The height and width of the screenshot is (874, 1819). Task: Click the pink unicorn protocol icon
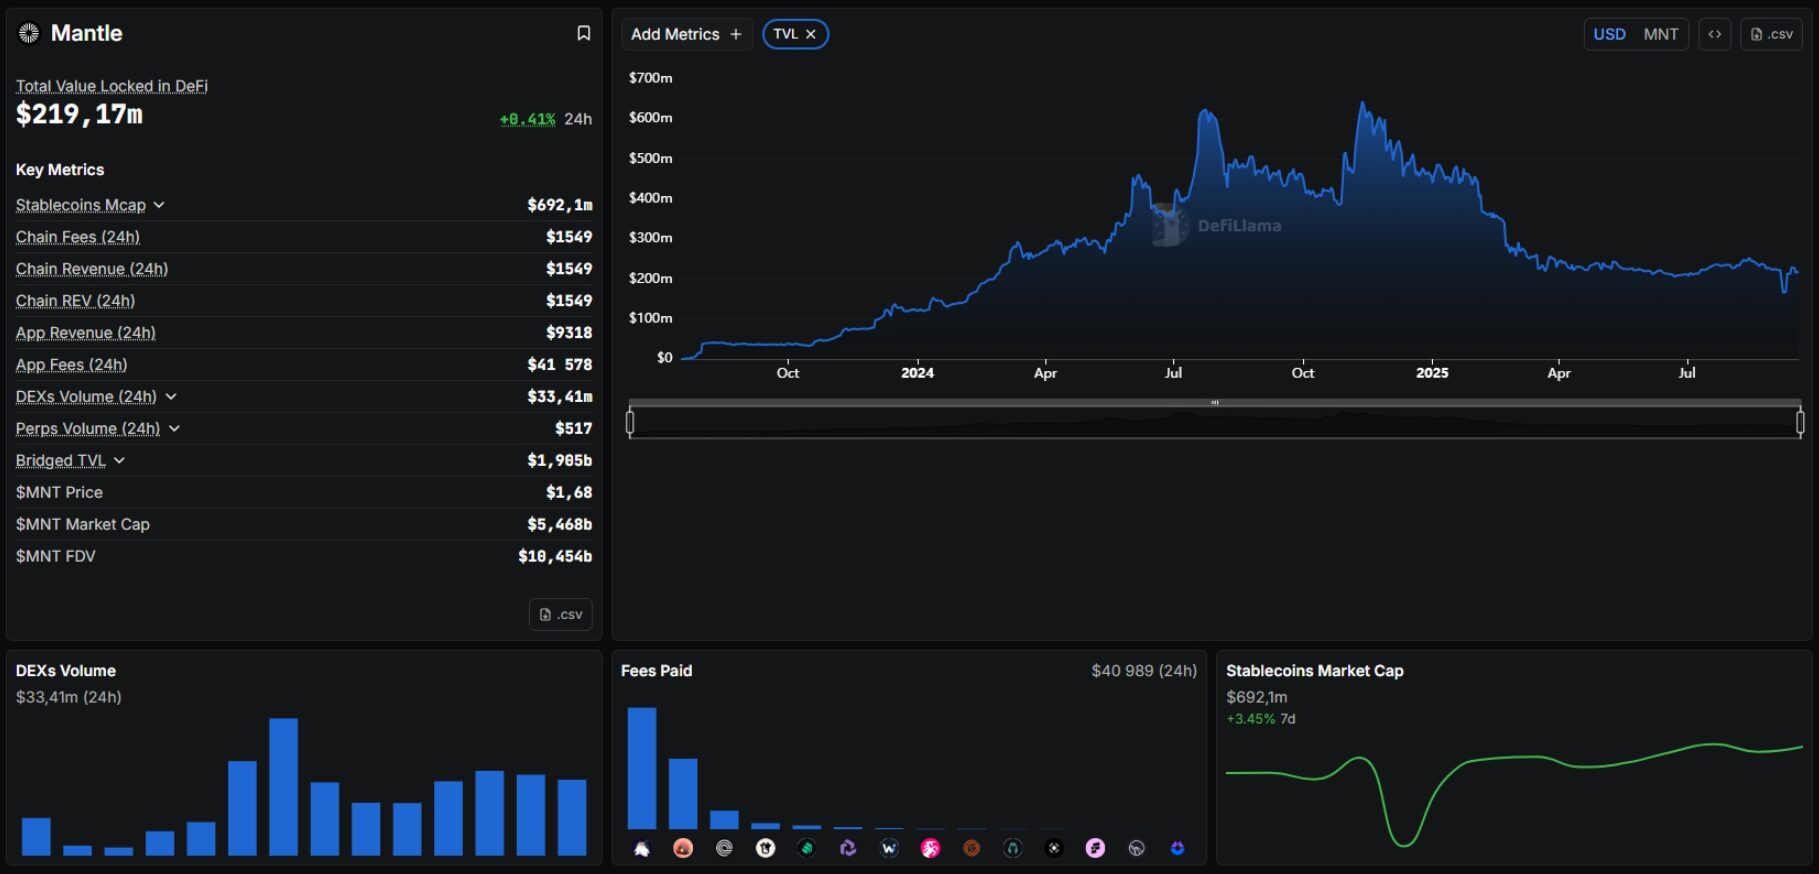click(930, 848)
